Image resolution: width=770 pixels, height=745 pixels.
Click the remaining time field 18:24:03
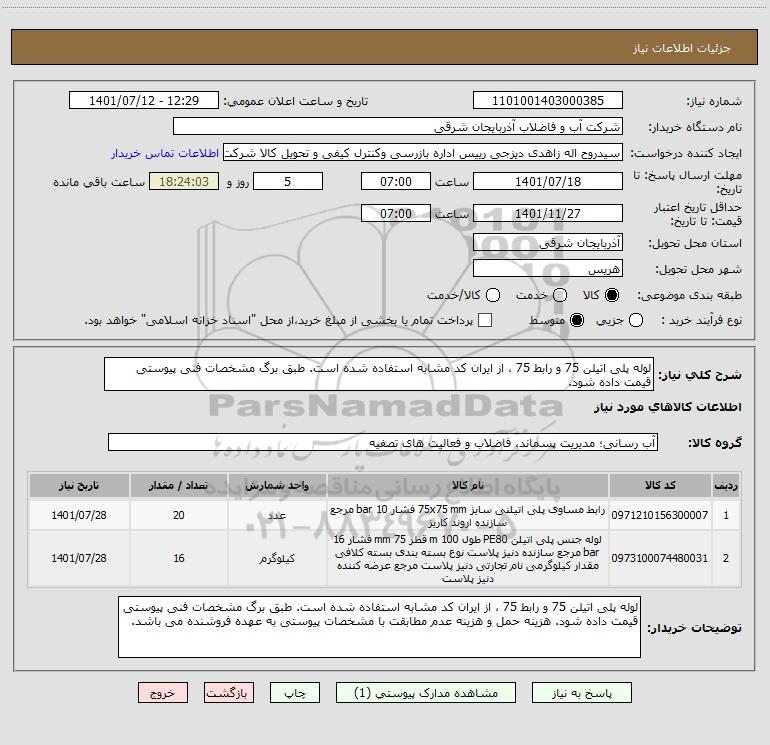tap(184, 181)
